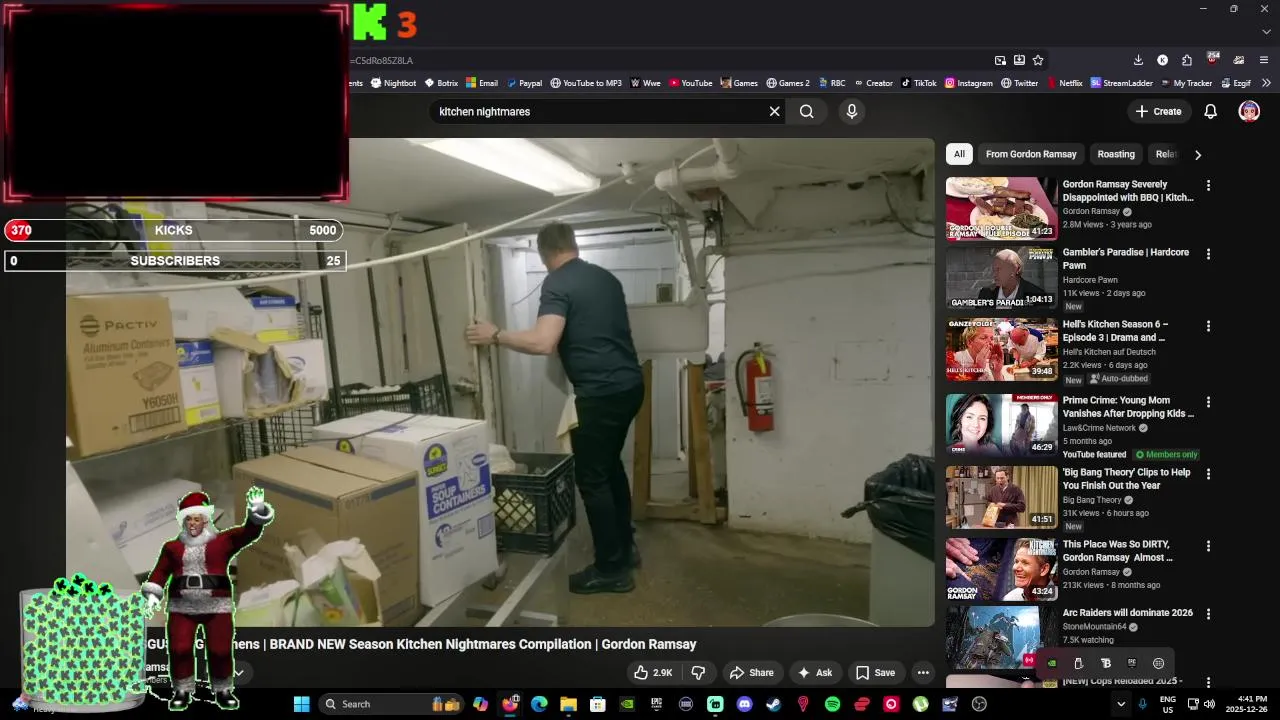Open NVIDIA app from the taskbar
Screen dimensions: 1280x720
(627, 704)
